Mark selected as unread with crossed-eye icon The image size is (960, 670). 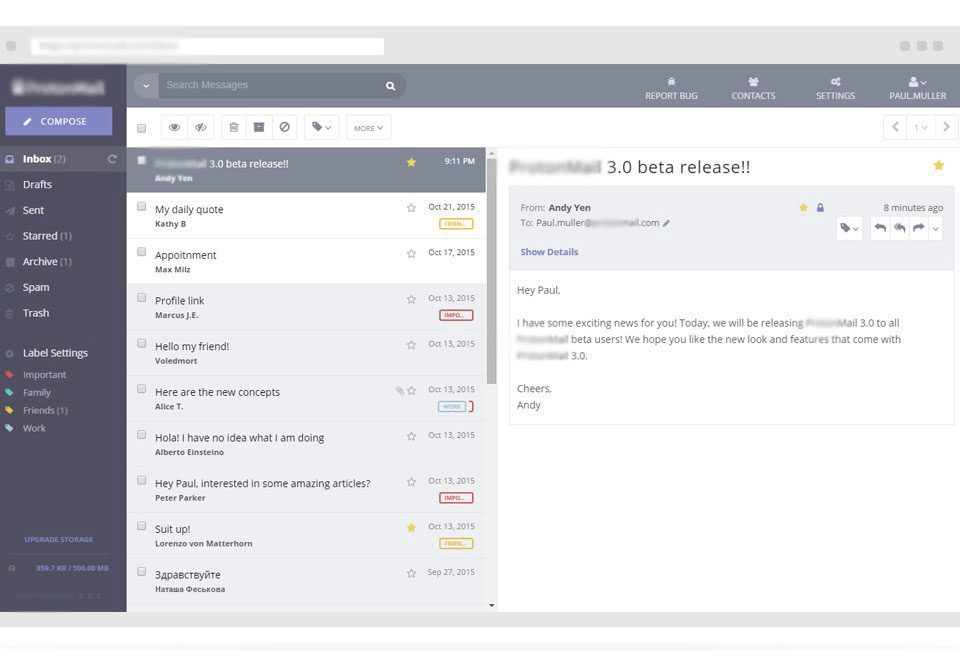pos(201,127)
